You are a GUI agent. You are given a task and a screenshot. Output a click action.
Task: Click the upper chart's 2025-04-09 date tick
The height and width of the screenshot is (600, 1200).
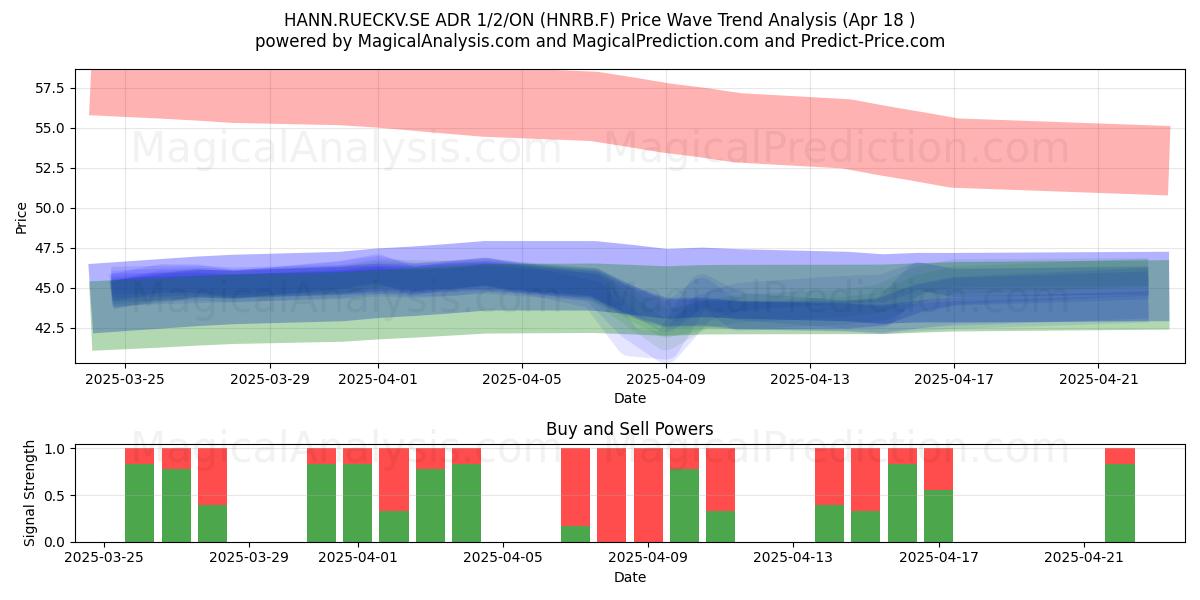tap(666, 379)
